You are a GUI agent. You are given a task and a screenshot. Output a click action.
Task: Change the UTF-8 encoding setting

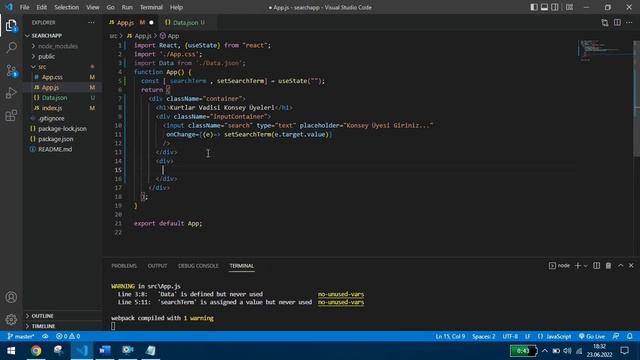click(x=510, y=336)
